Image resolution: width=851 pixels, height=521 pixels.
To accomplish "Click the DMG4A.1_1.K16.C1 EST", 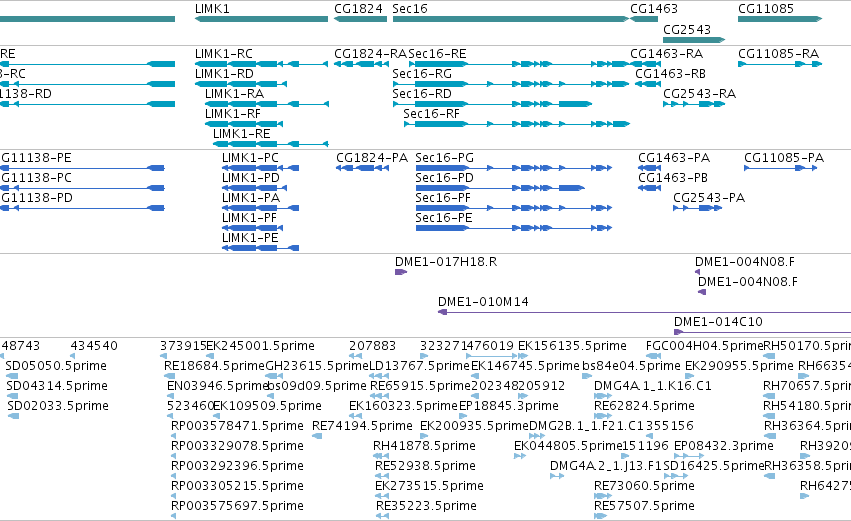I will (602, 396).
